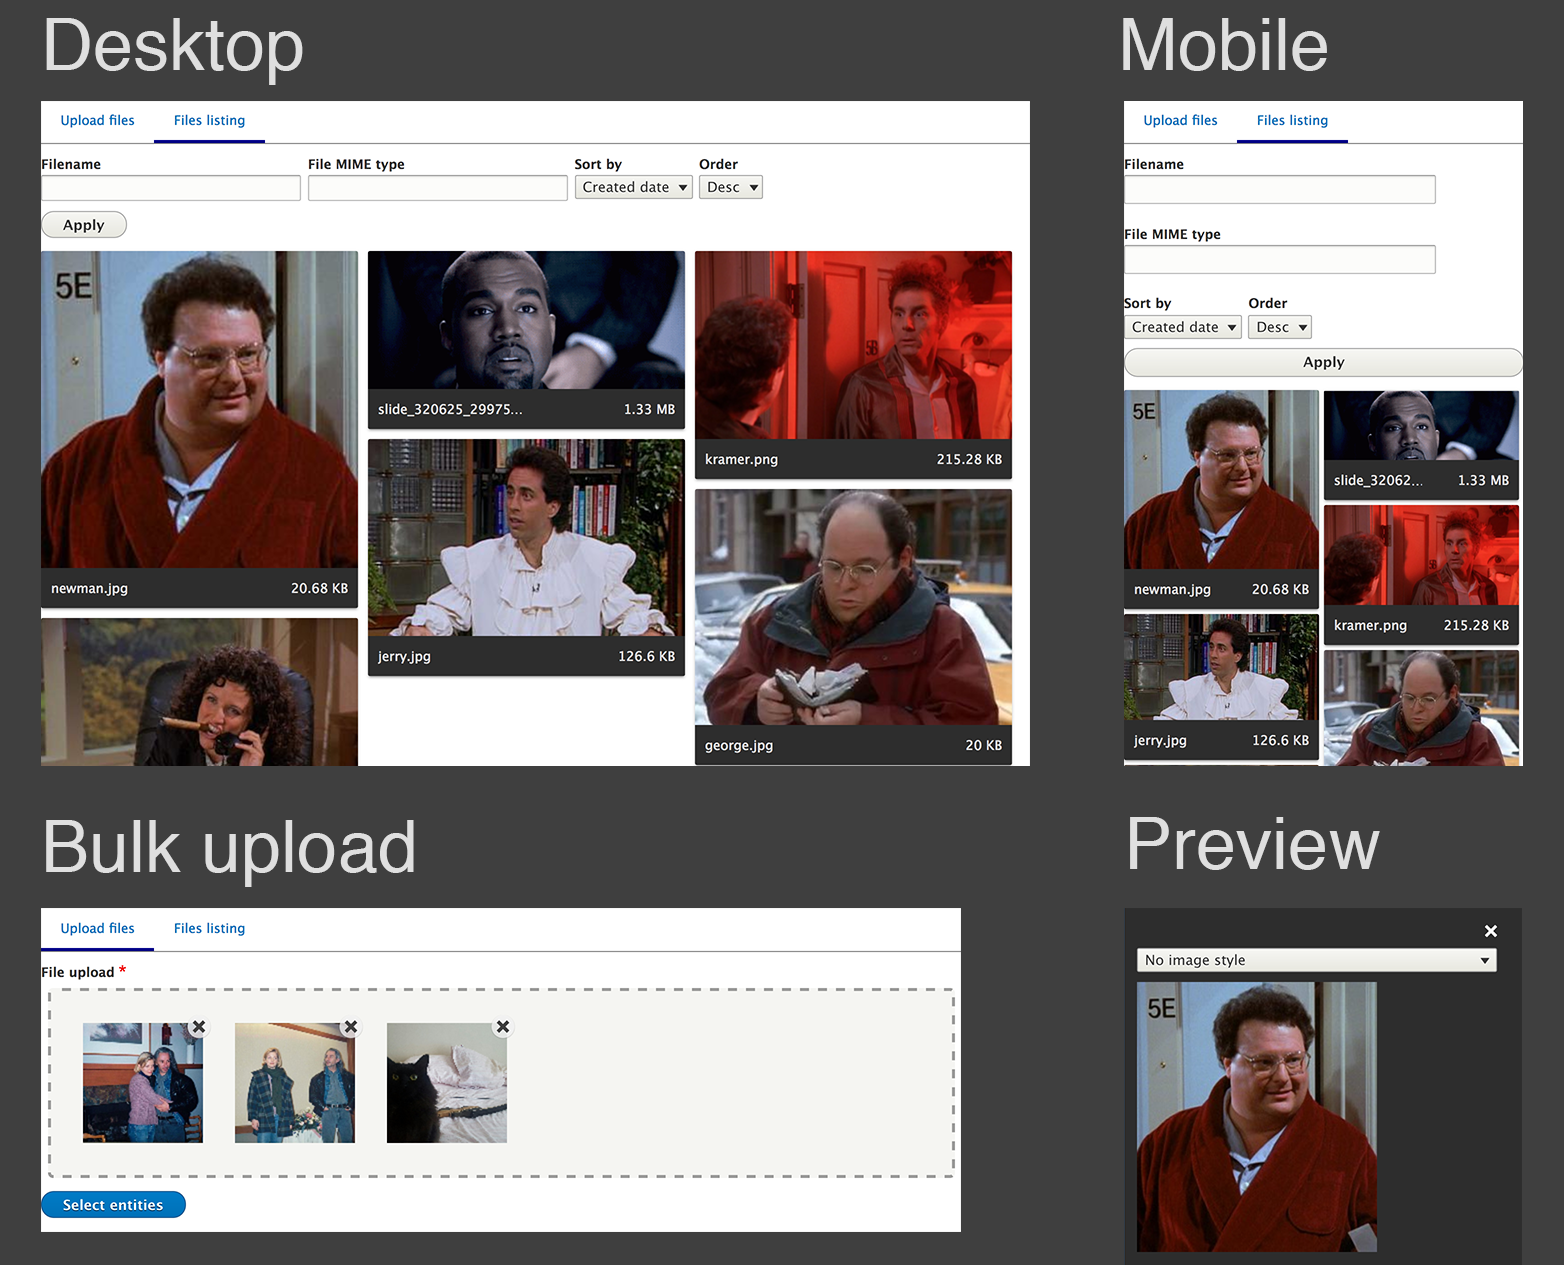Click the Select entities button

point(113,1205)
